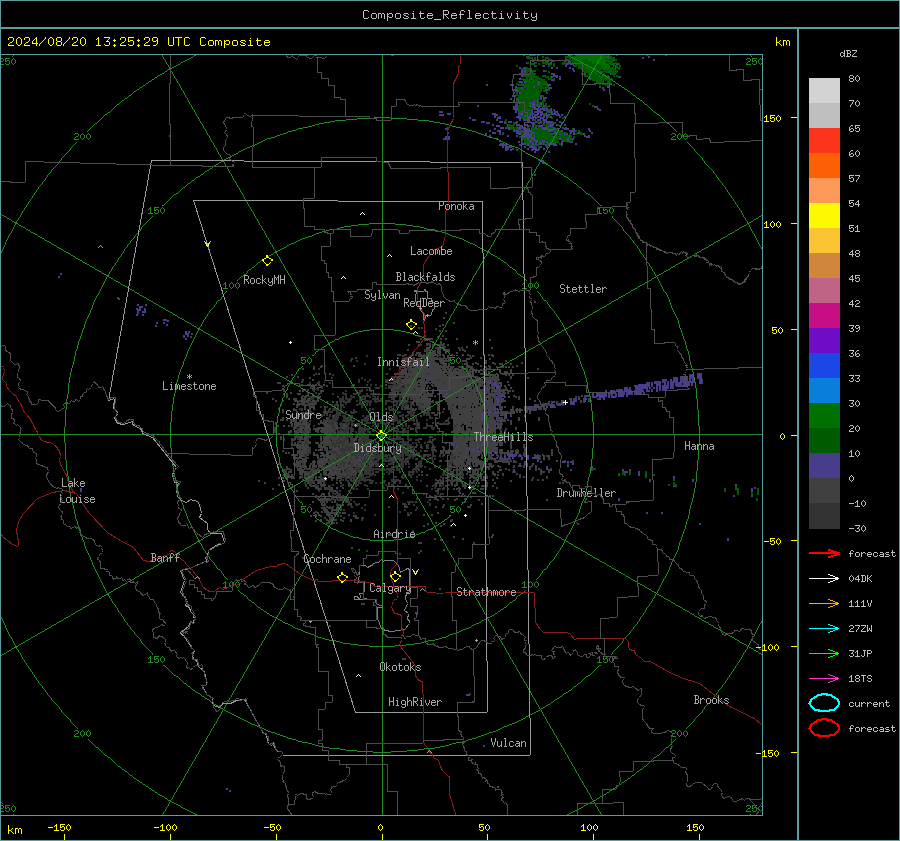Pick the lightest gray 70–80 dBZ swatch
This screenshot has width=900, height=841.
[824, 90]
